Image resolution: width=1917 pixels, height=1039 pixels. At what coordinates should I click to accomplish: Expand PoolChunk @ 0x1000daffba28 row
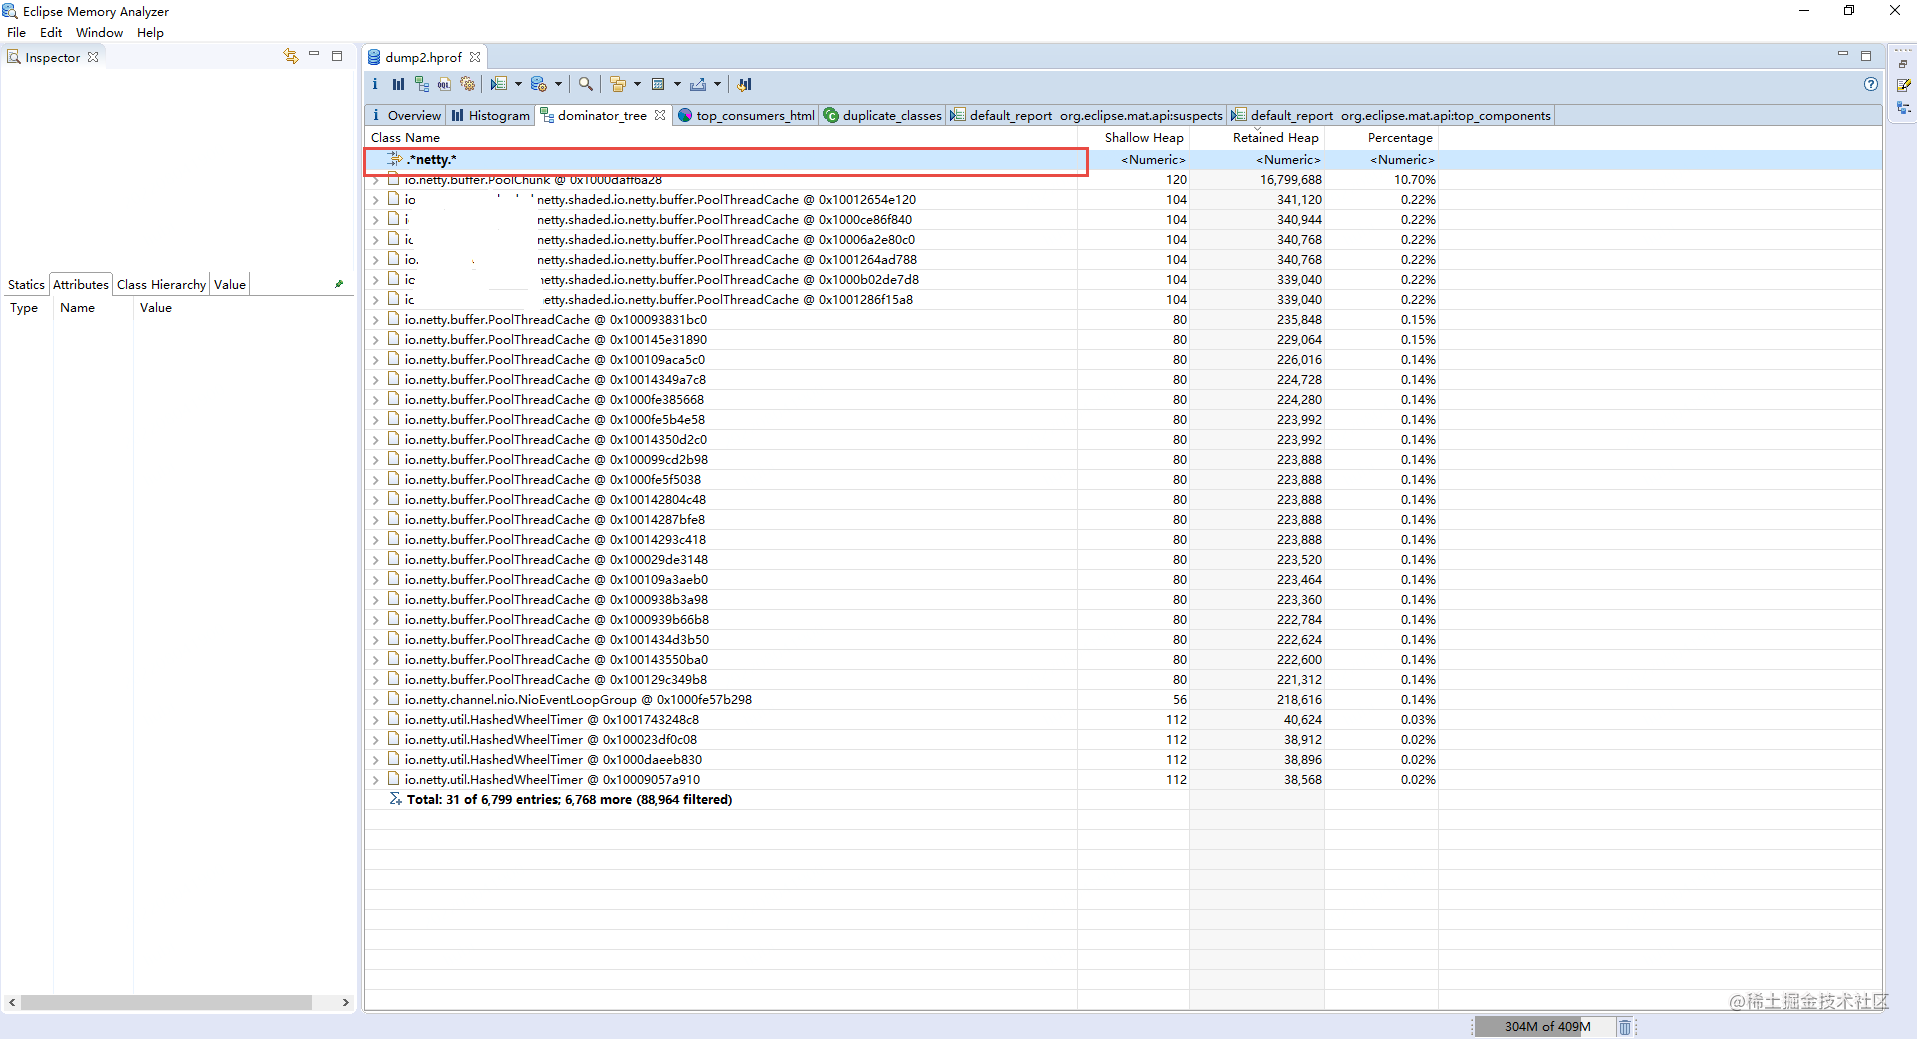[376, 180]
